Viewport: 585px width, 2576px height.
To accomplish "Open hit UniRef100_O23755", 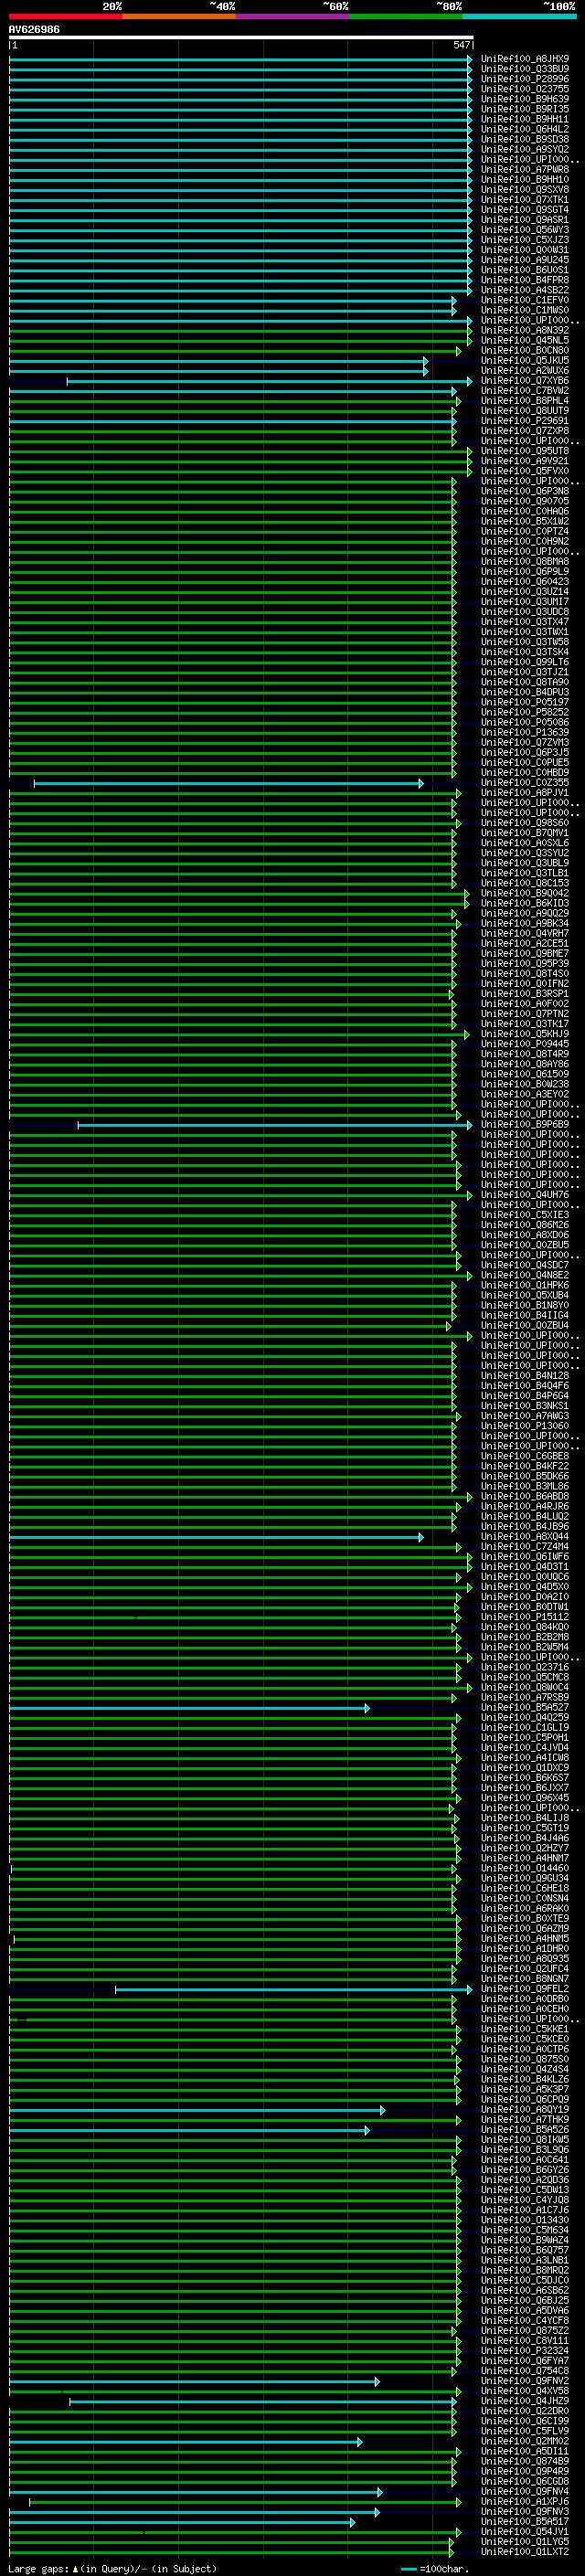I will 525,89.
